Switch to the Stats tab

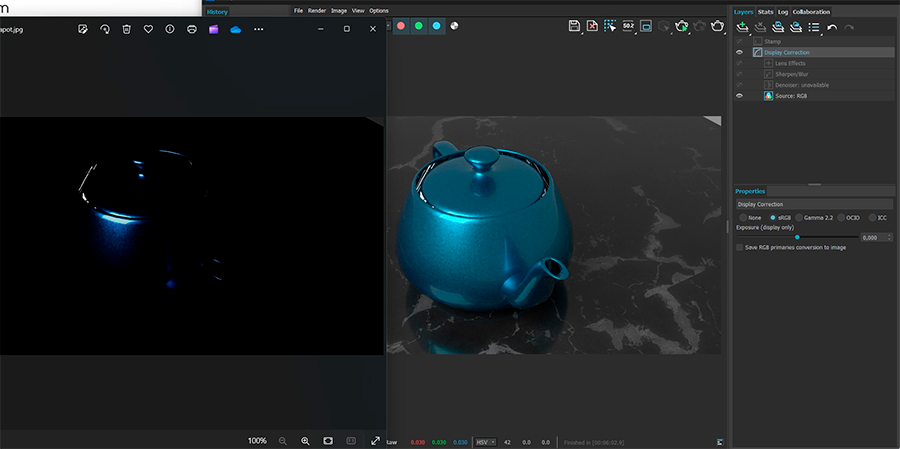coord(765,12)
